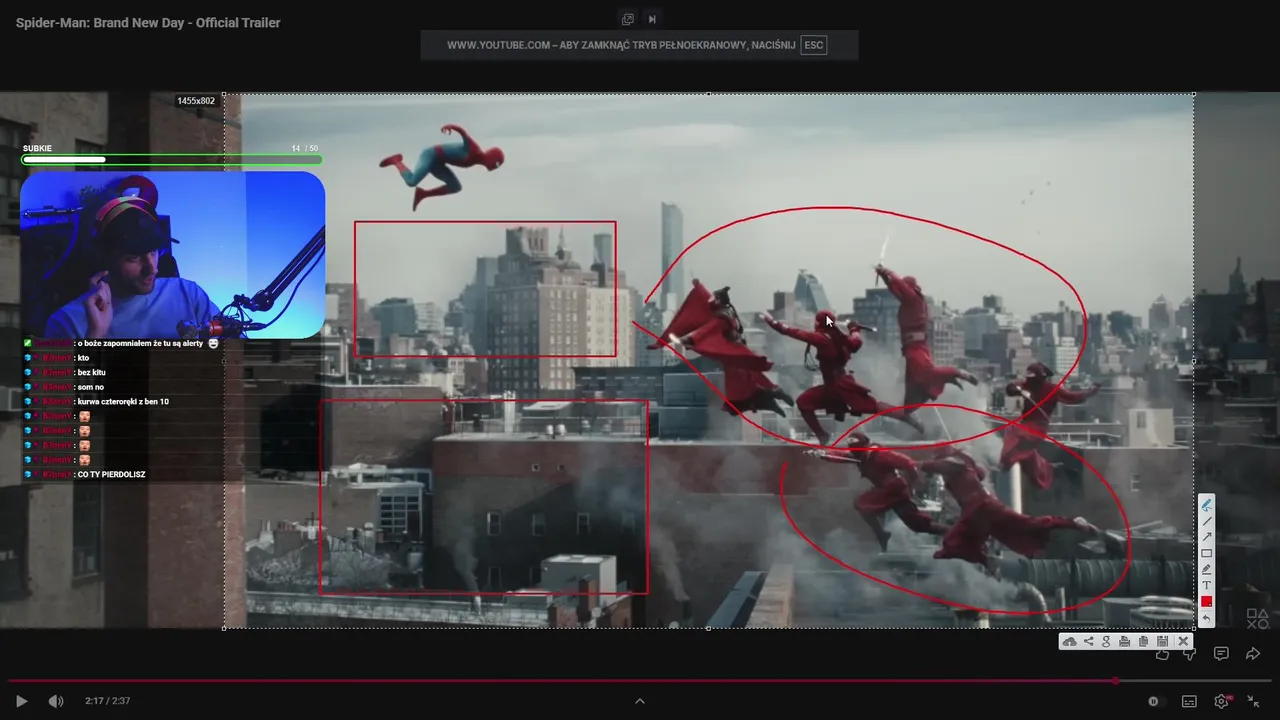
Task: Dislike the video with thumbs down
Action: [x=1190, y=654]
